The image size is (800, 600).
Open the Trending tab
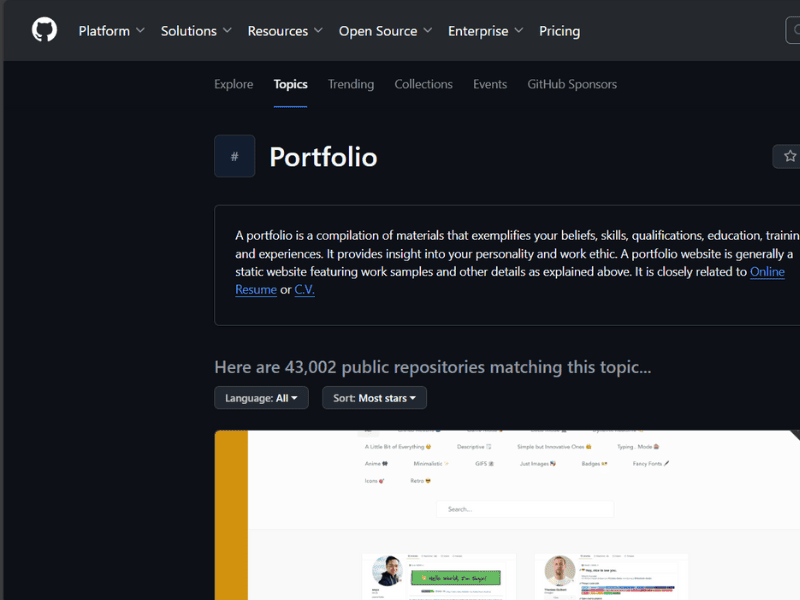click(x=351, y=84)
